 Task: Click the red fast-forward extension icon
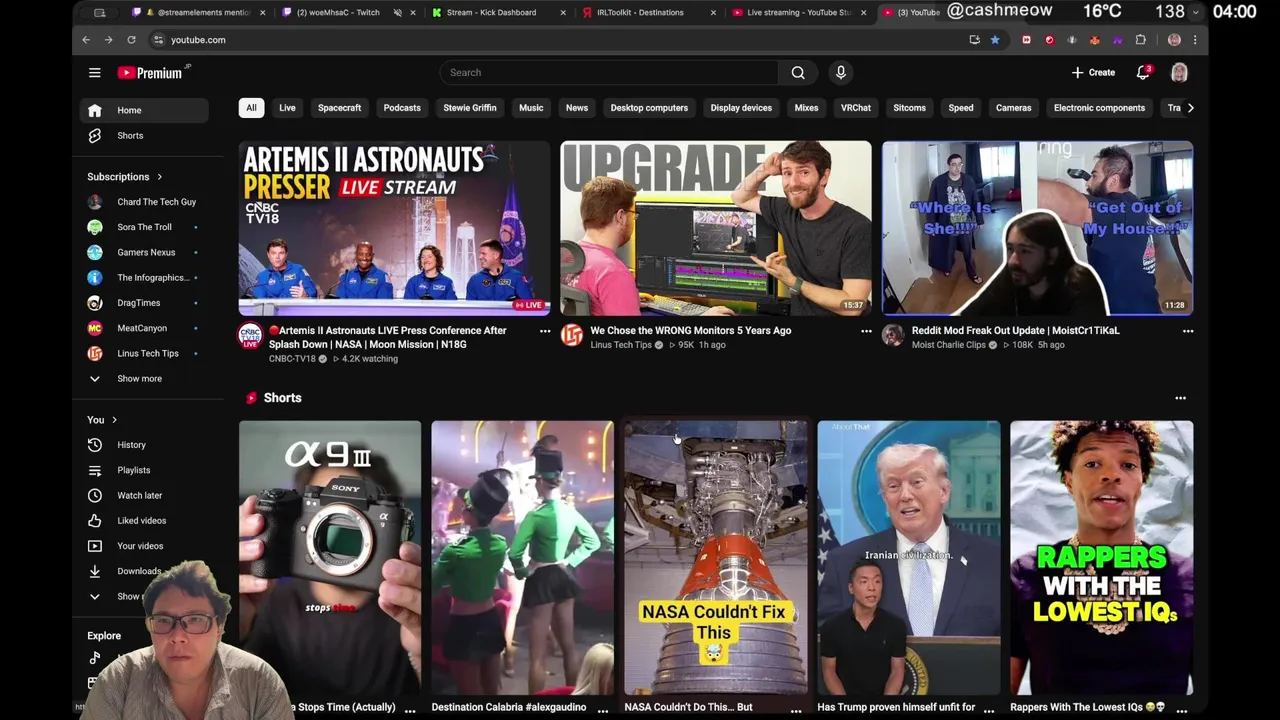click(1026, 40)
